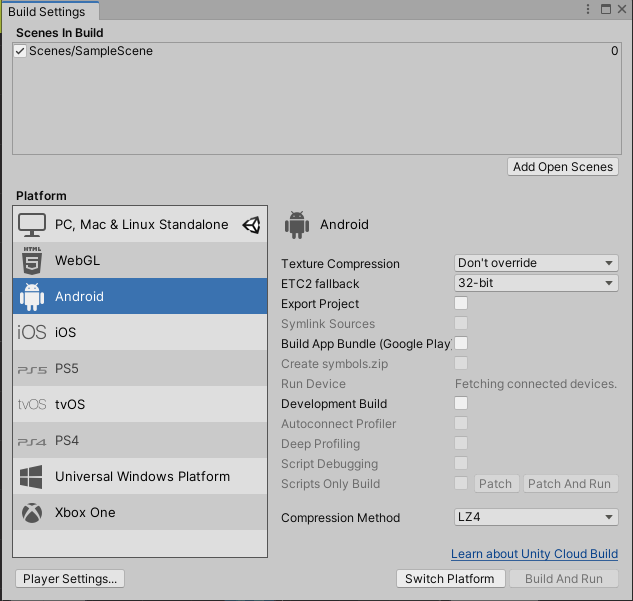Click the Scenes In Build heading
Image resolution: width=633 pixels, height=601 pixels.
point(60,33)
